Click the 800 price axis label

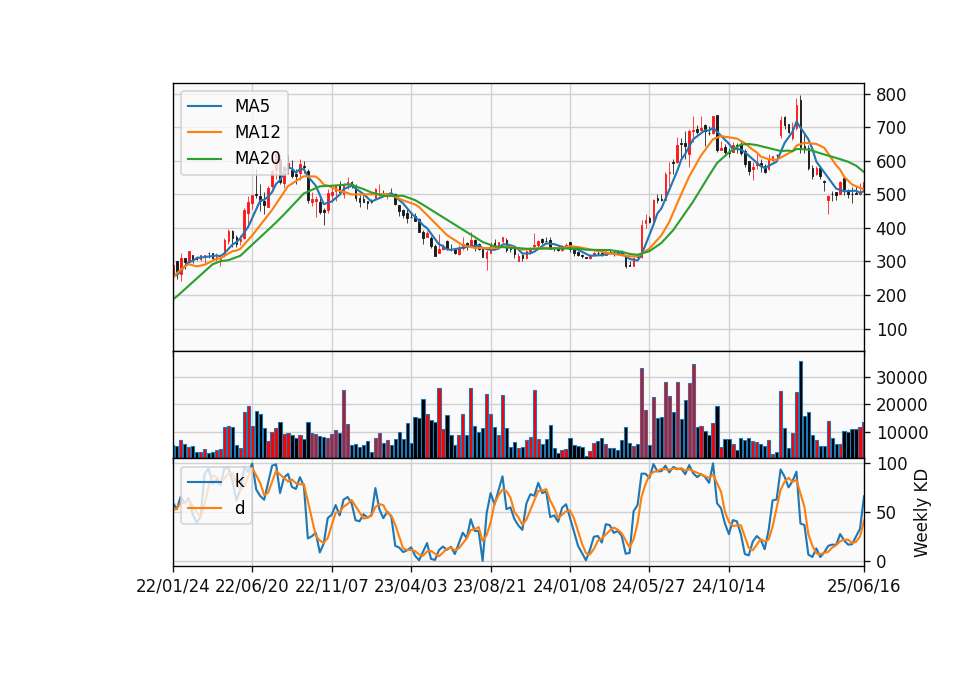pos(891,95)
